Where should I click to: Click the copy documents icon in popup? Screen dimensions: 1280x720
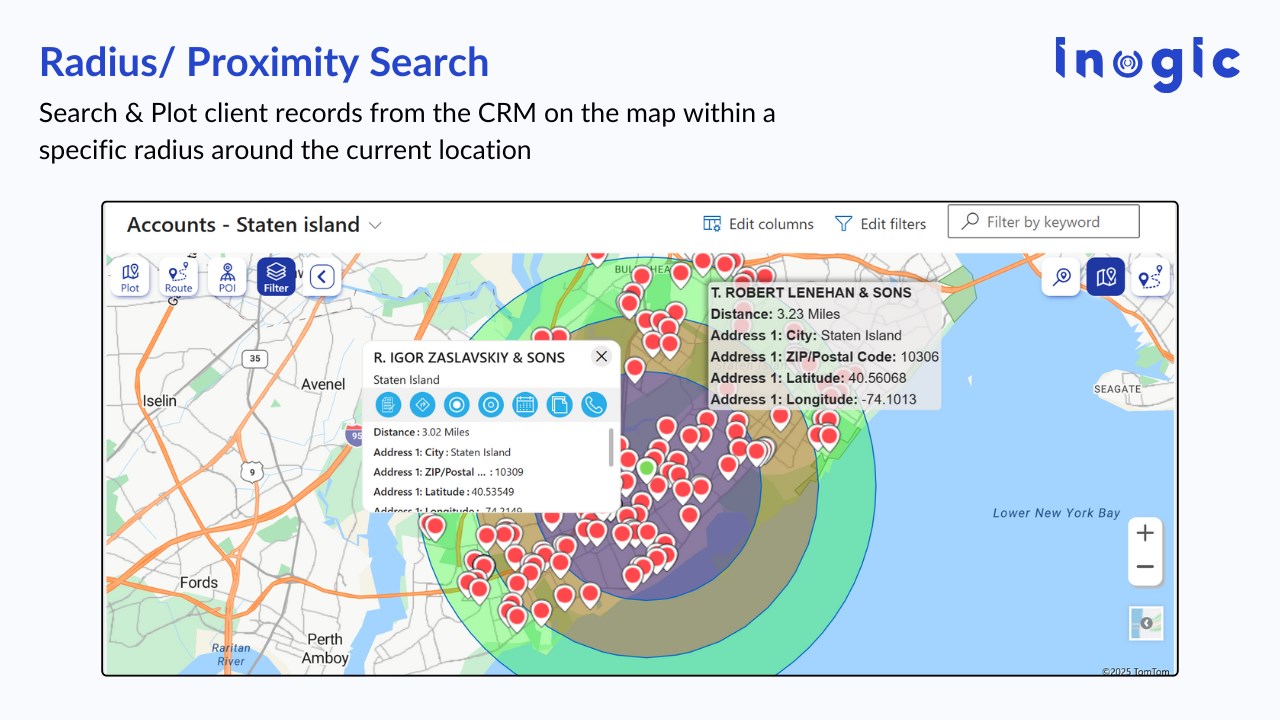(559, 404)
